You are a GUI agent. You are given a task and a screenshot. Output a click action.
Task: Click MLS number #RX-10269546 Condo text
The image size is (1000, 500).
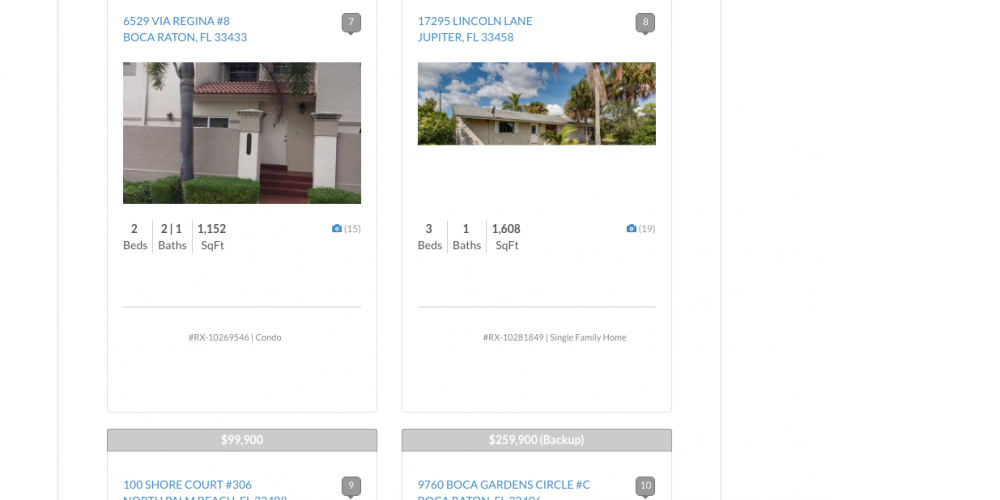[235, 338]
